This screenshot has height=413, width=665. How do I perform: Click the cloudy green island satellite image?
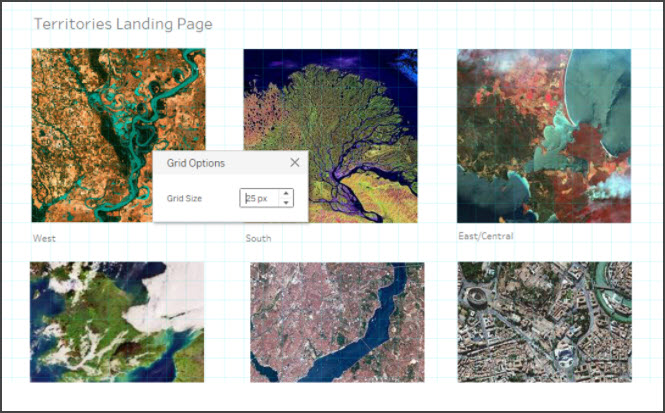[116, 322]
